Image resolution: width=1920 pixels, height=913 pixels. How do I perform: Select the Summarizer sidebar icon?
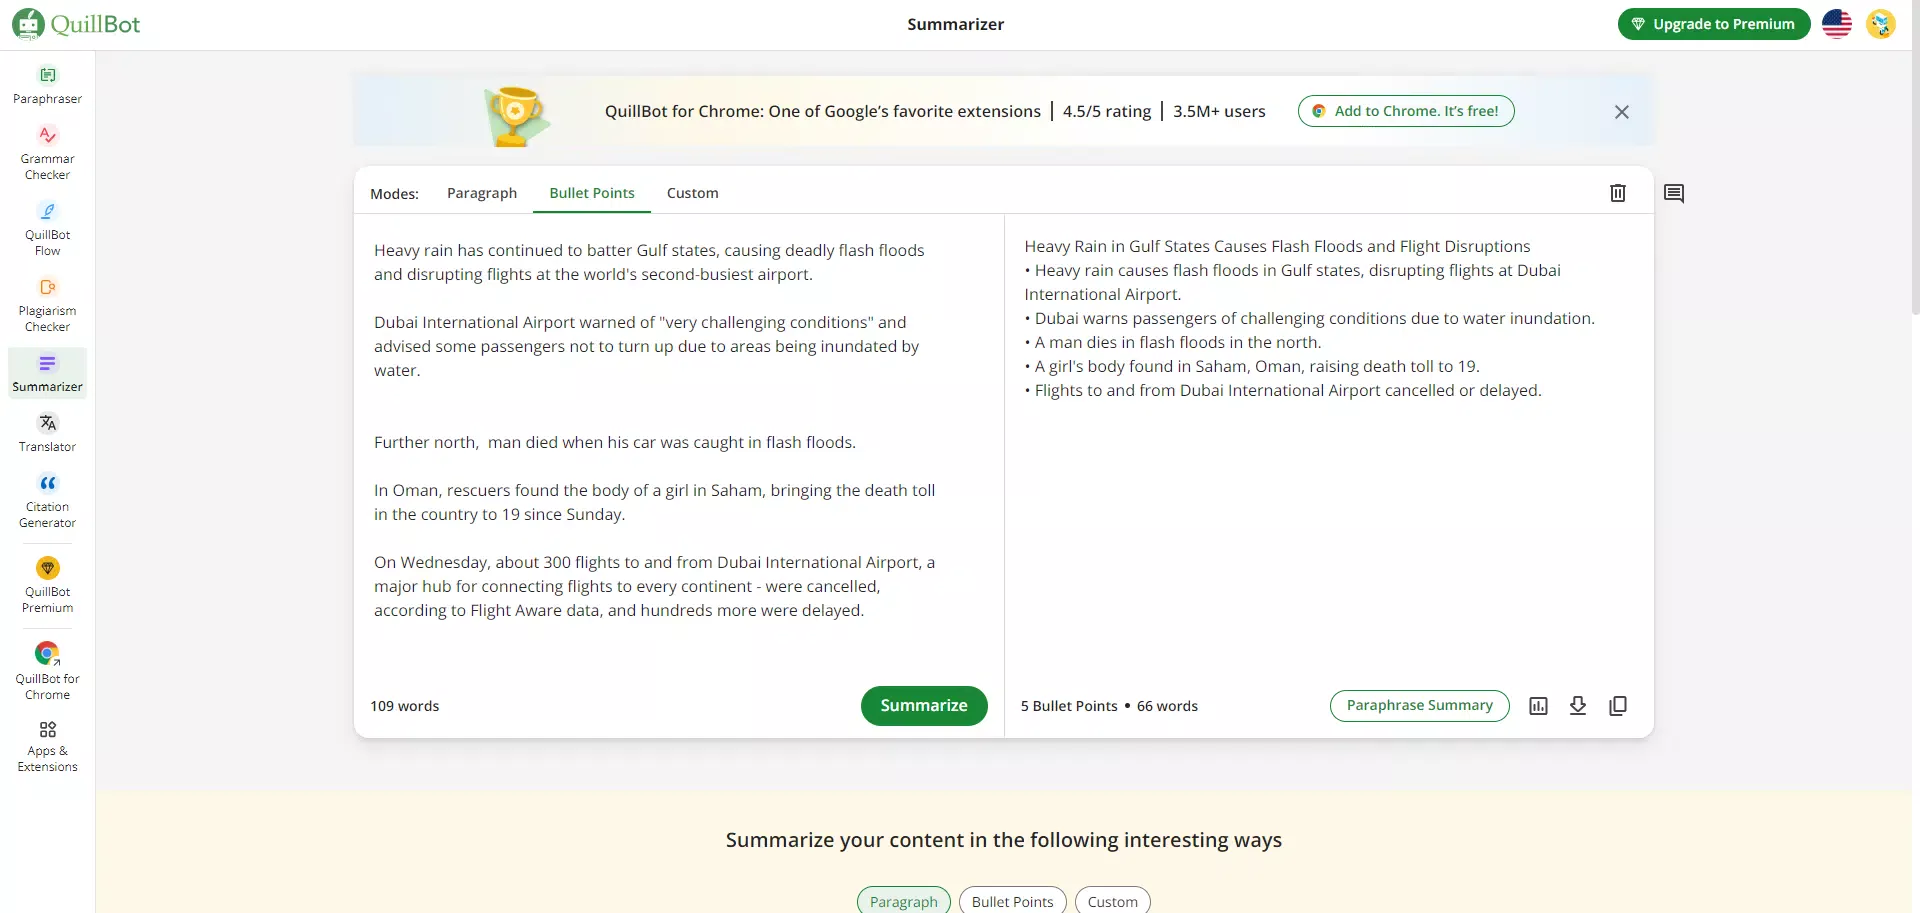(47, 373)
